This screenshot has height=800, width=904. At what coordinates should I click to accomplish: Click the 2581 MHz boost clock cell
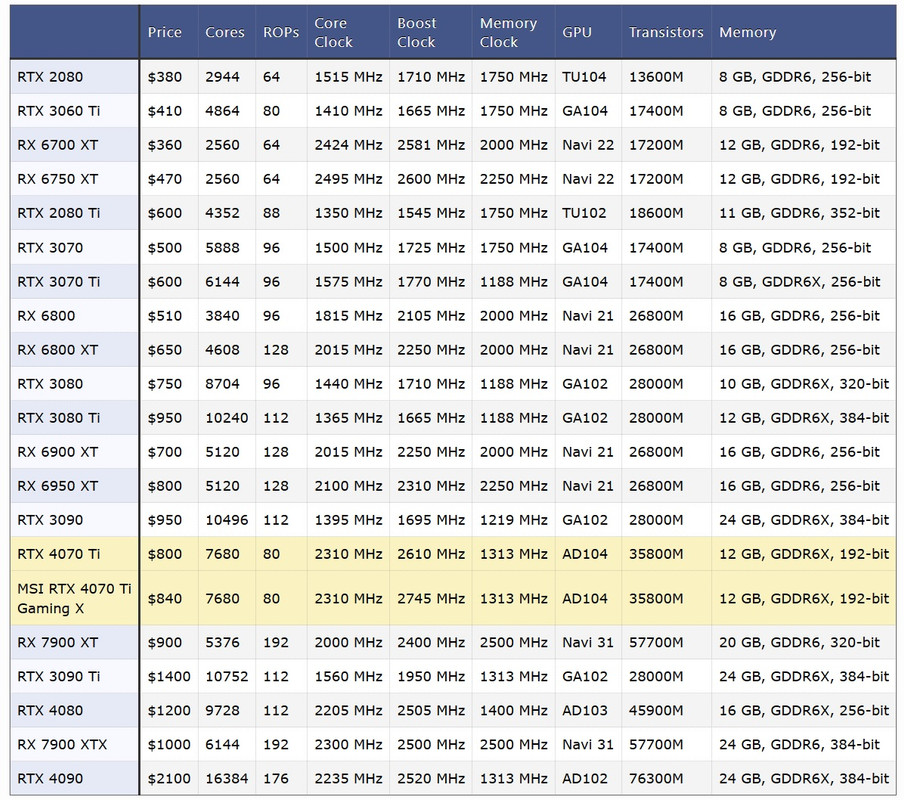(431, 145)
